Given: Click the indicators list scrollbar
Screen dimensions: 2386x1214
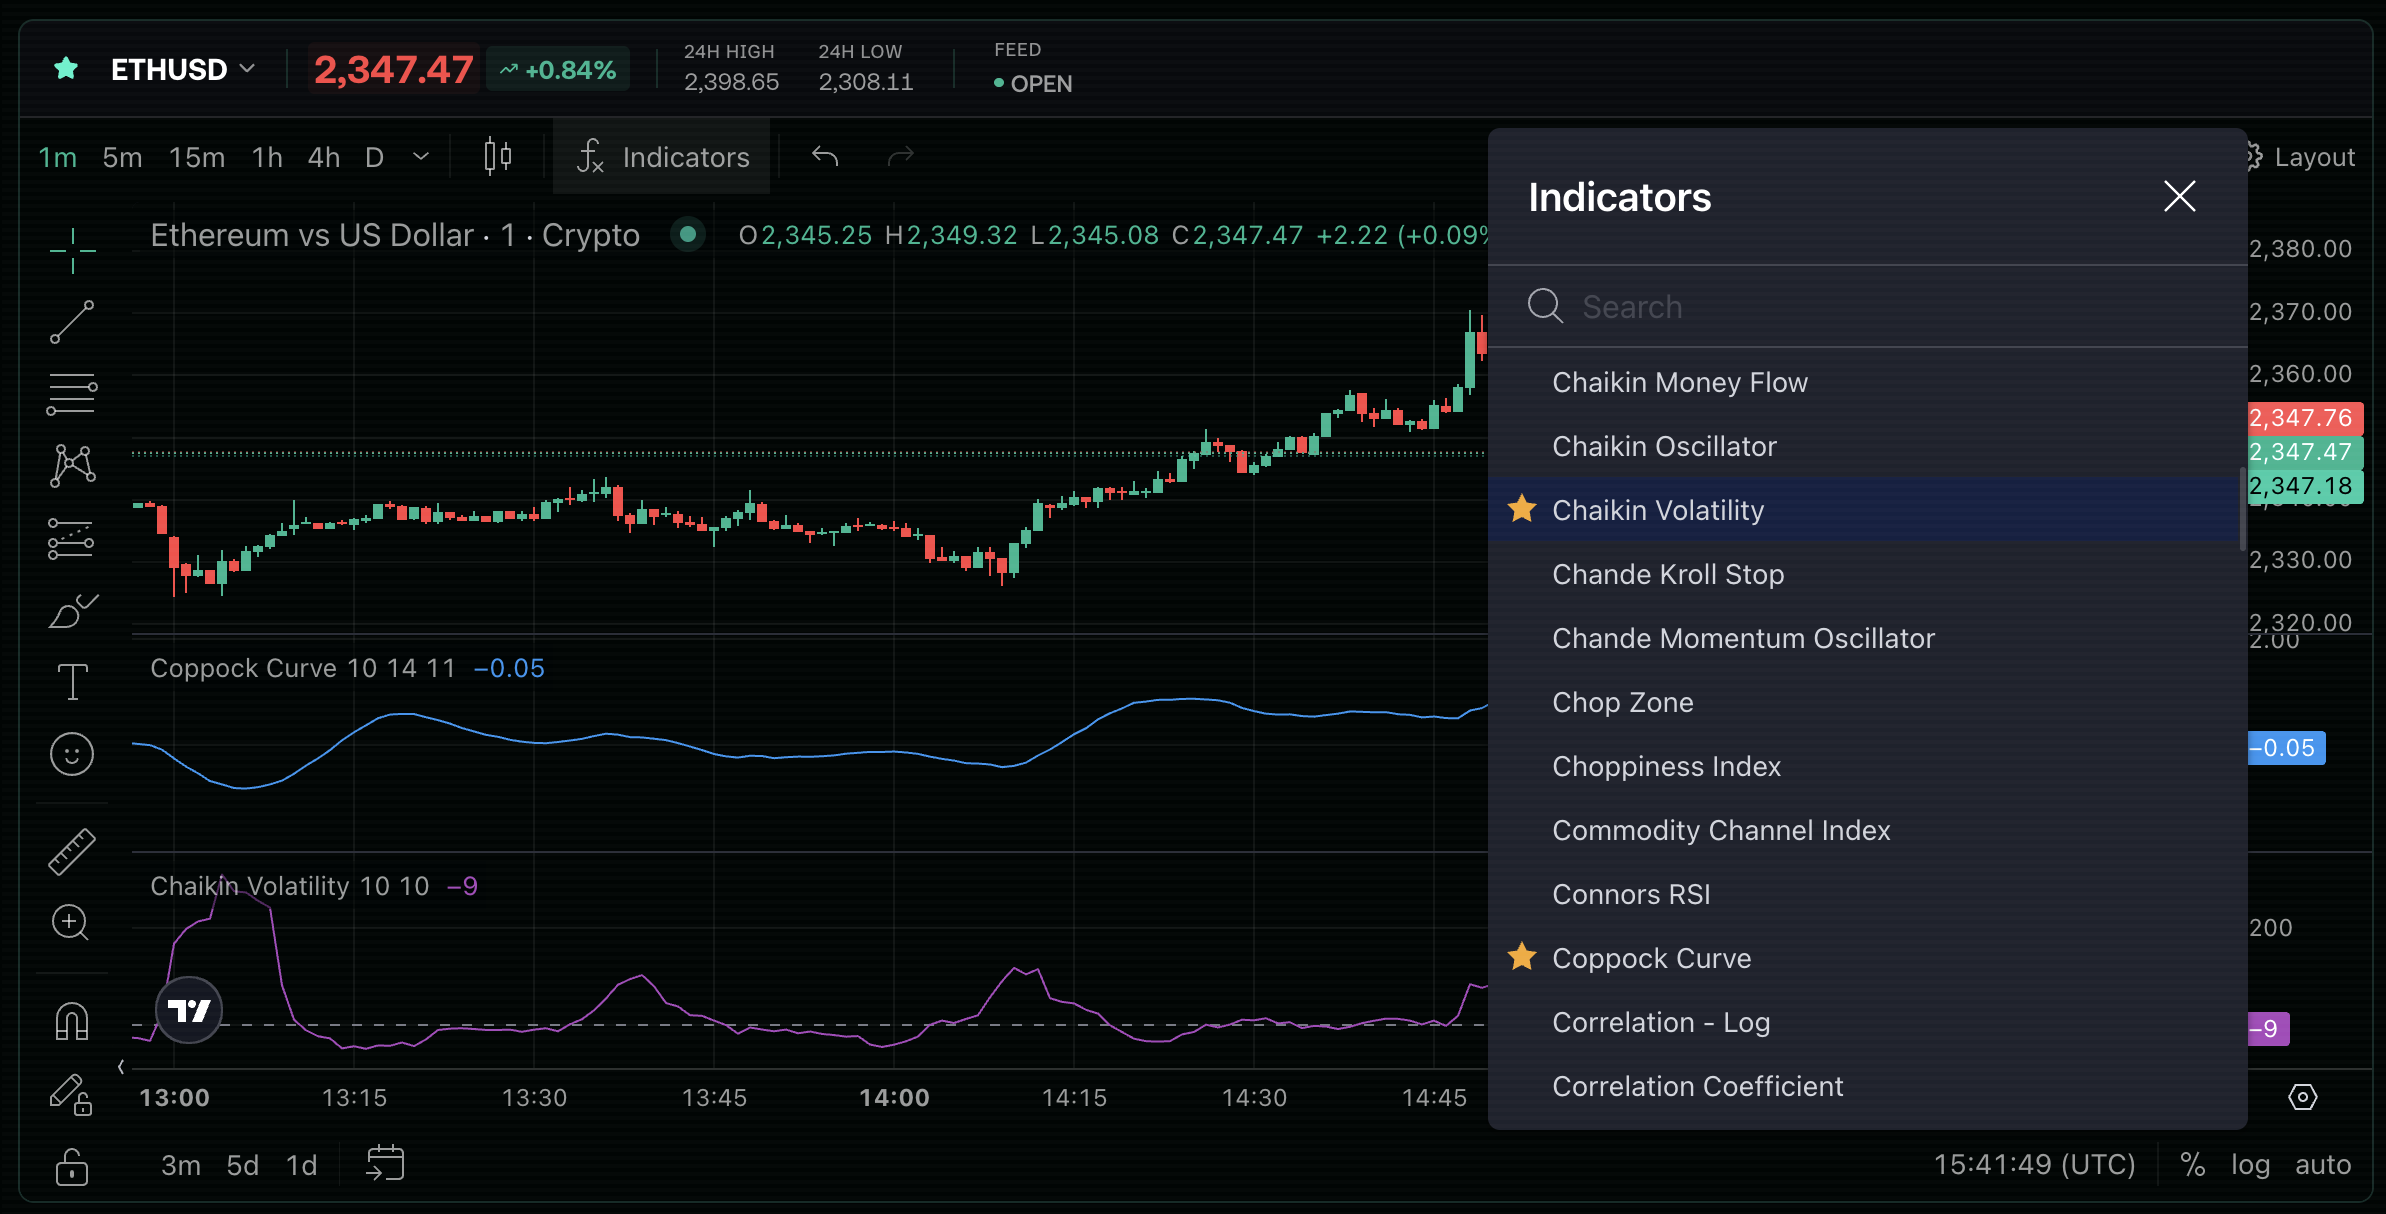Looking at the screenshot, I should click(2242, 509).
